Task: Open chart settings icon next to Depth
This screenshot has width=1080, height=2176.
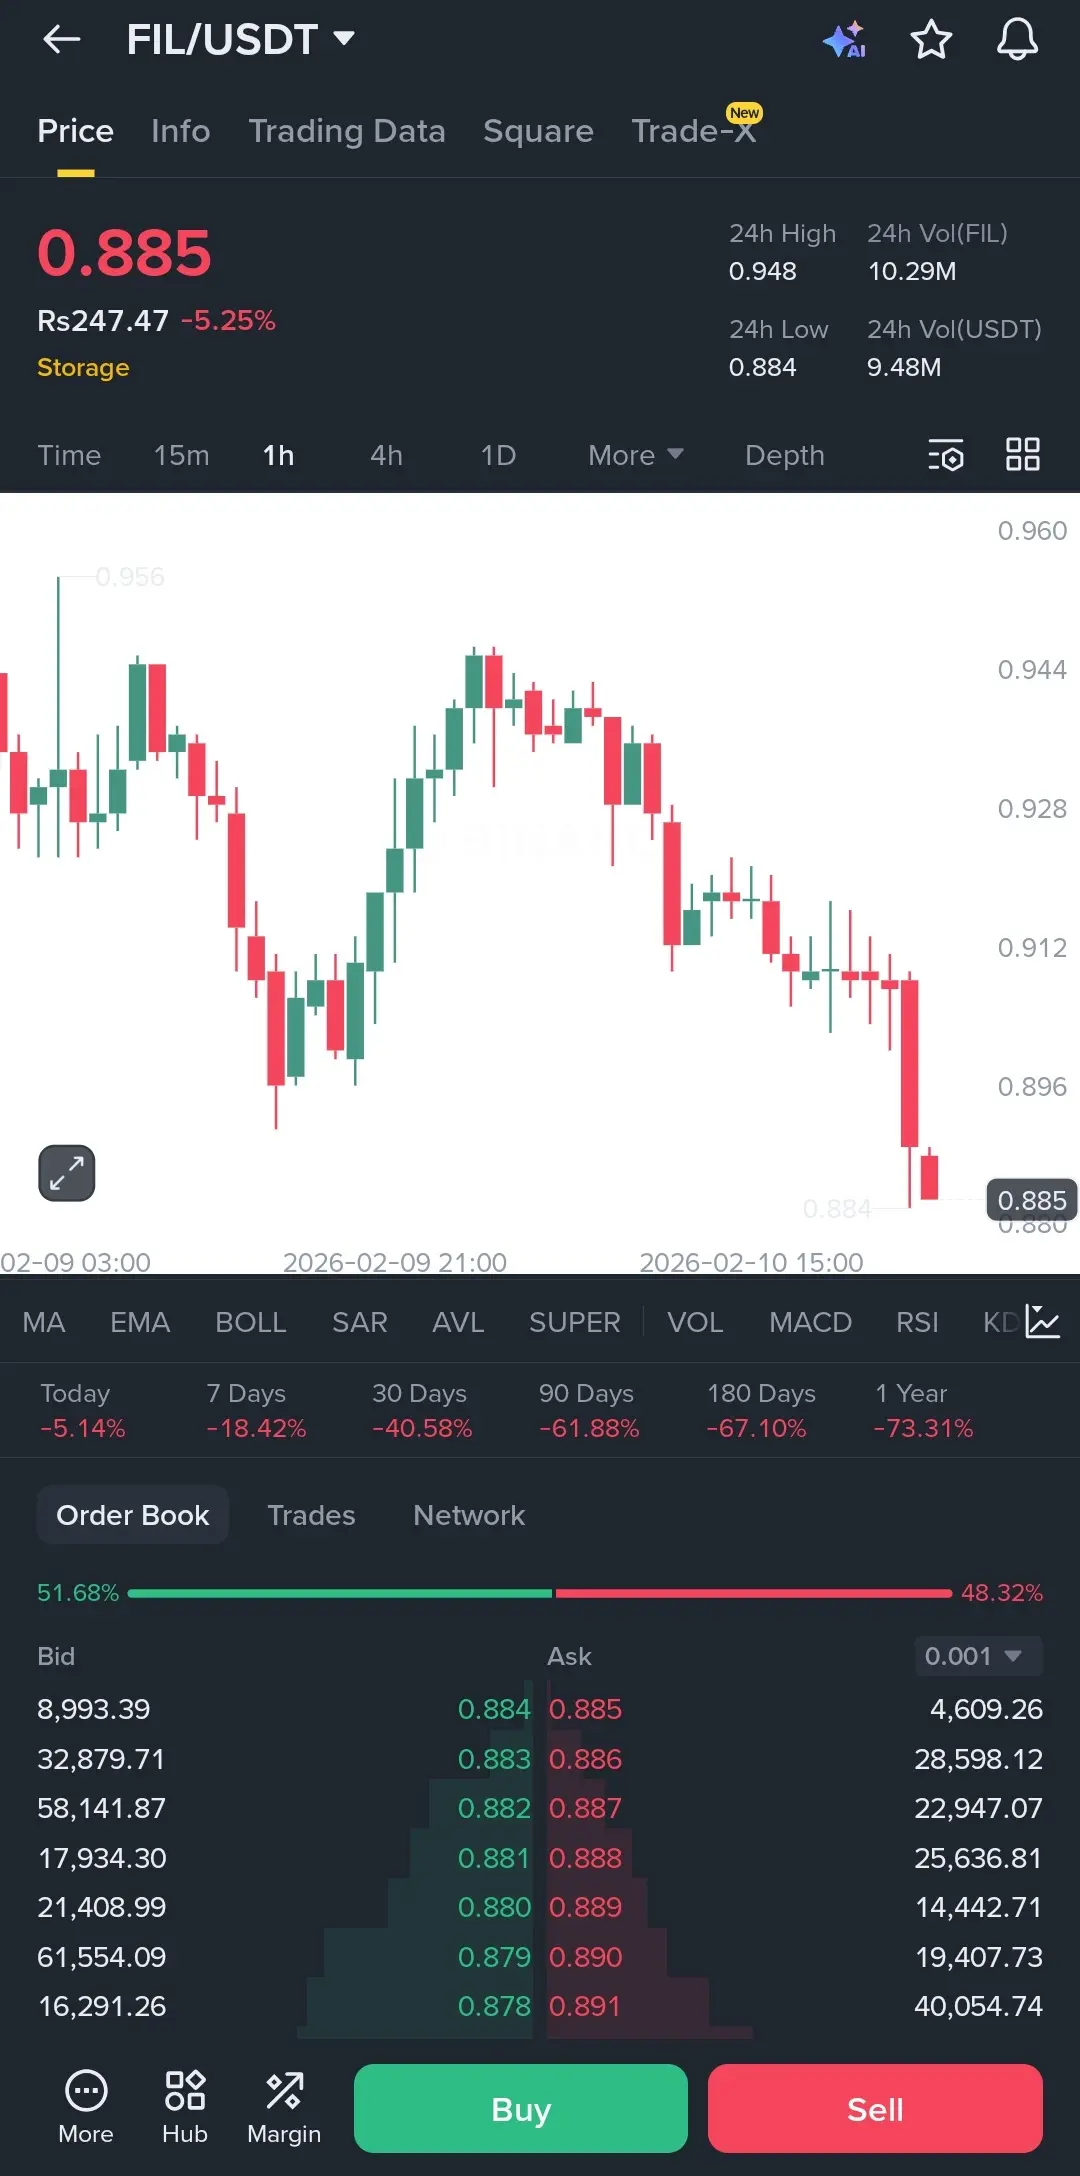Action: [945, 455]
